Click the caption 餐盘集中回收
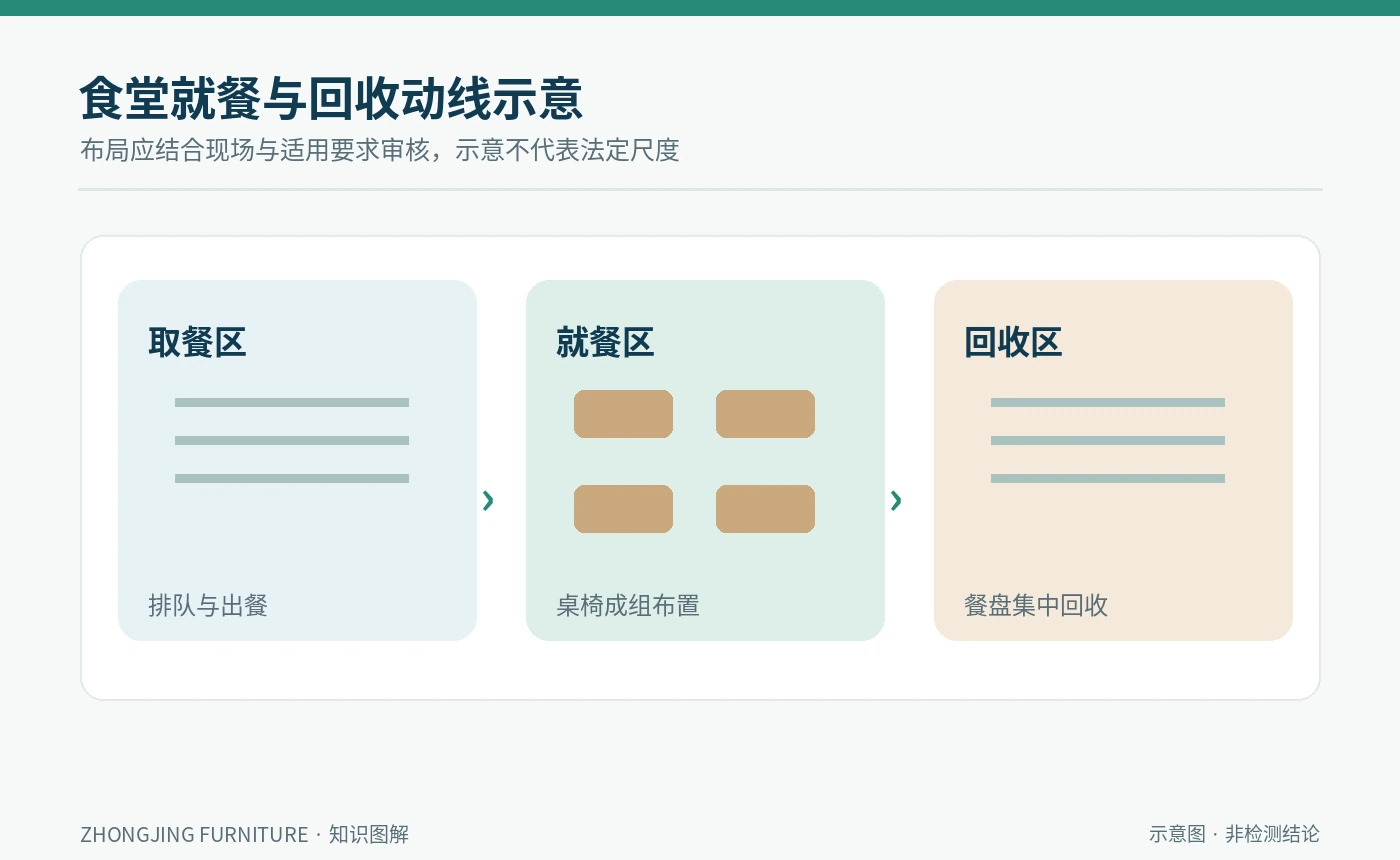Image resolution: width=1400 pixels, height=860 pixels. (1036, 605)
